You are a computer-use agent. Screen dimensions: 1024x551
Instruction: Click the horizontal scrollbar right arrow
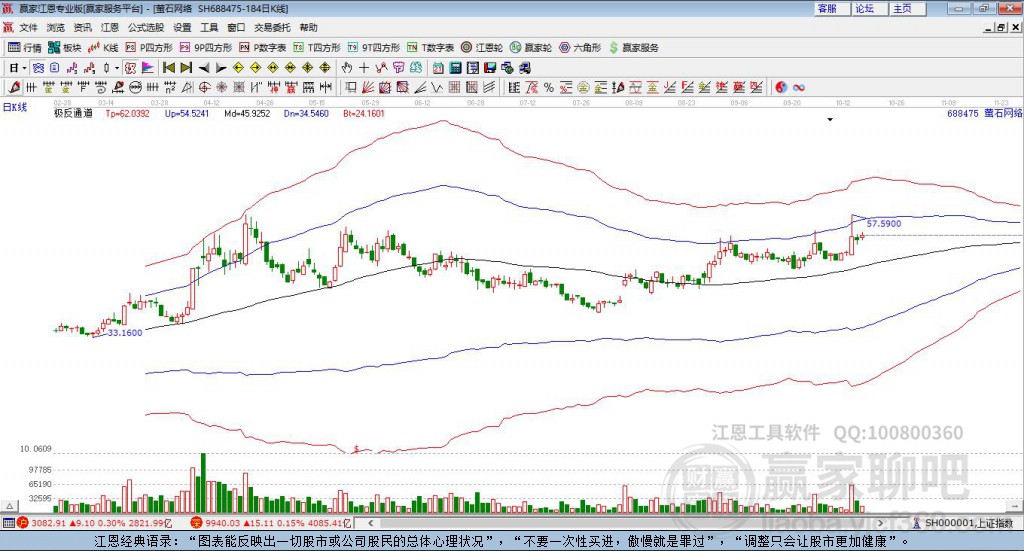(x=880, y=523)
